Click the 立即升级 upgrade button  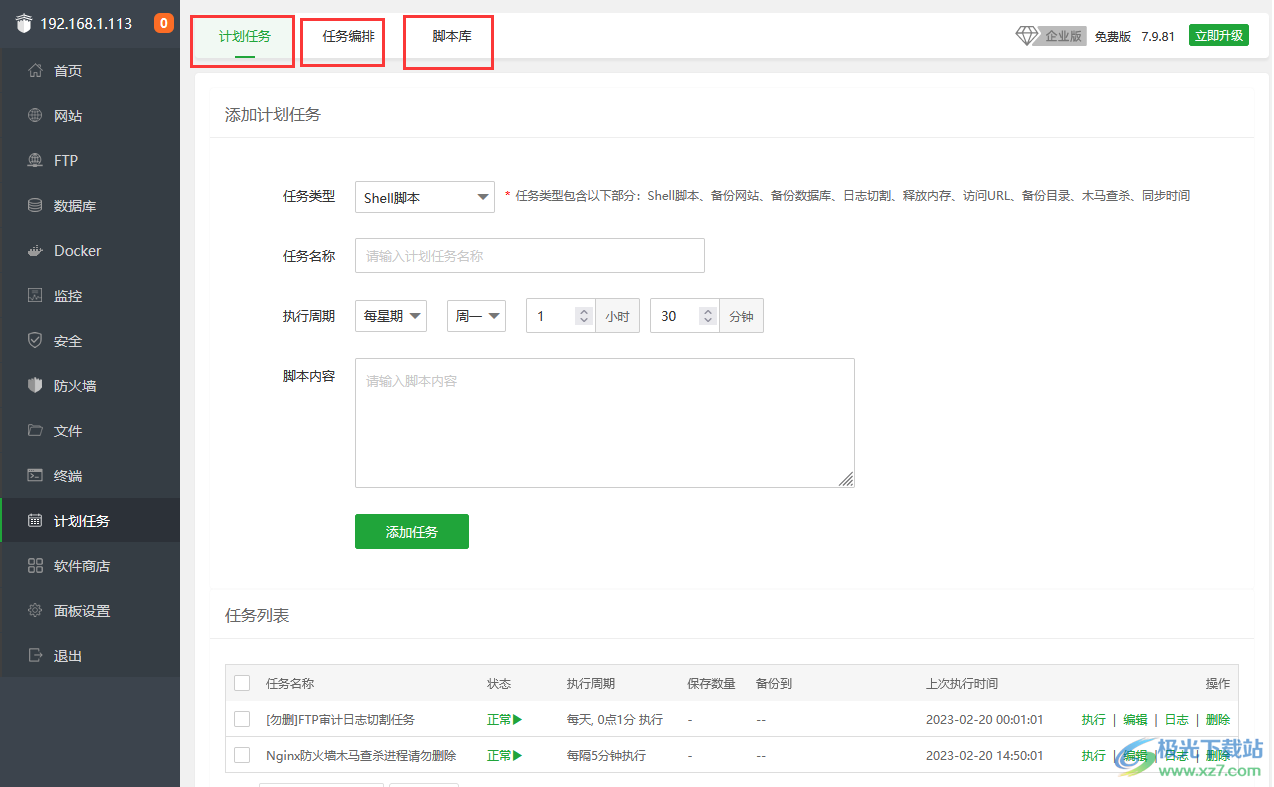click(1219, 35)
